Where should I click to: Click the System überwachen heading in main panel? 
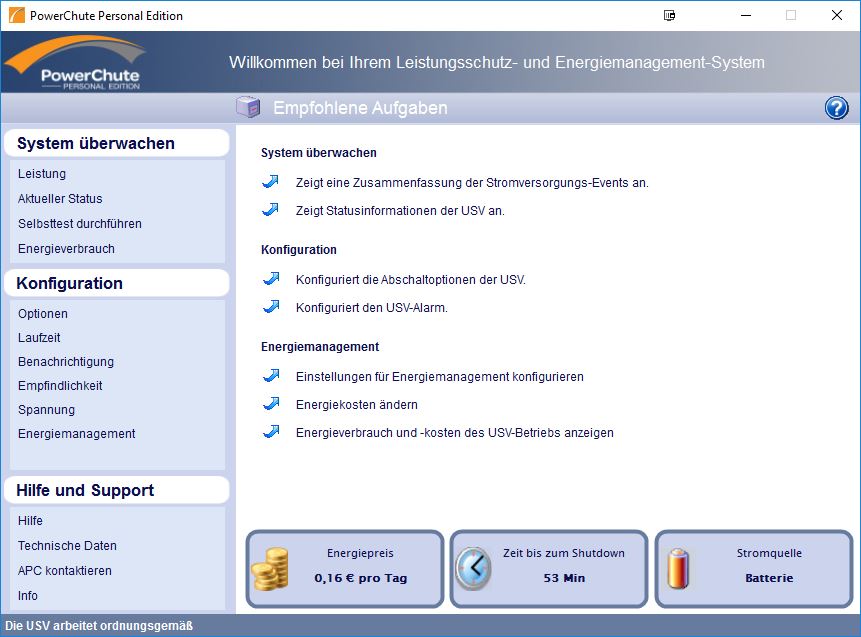tap(318, 153)
